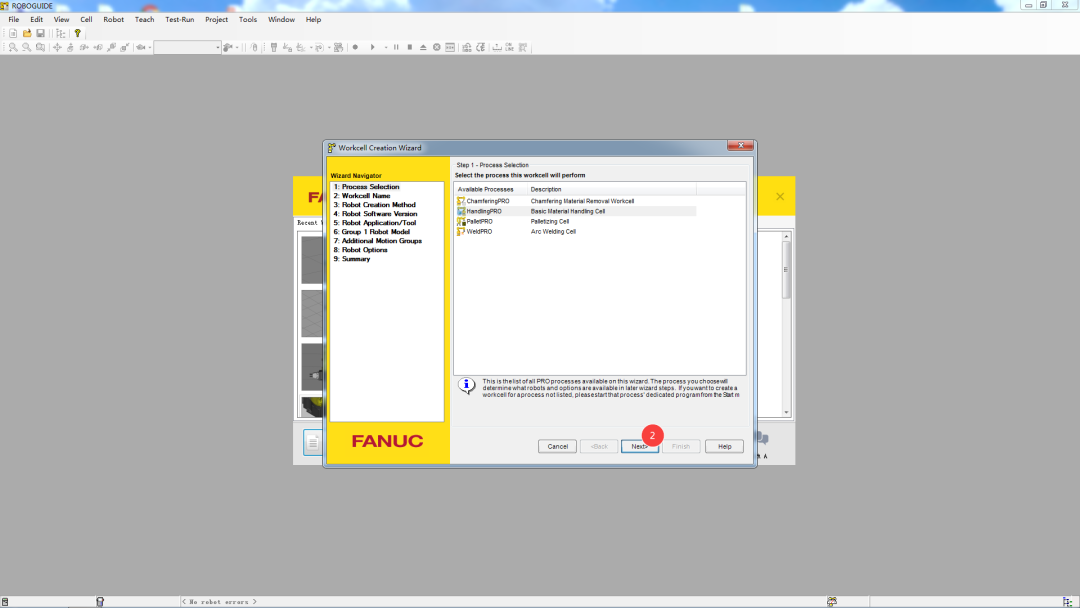
Task: Select navigator step 8: Robot Options
Action: tap(360, 249)
